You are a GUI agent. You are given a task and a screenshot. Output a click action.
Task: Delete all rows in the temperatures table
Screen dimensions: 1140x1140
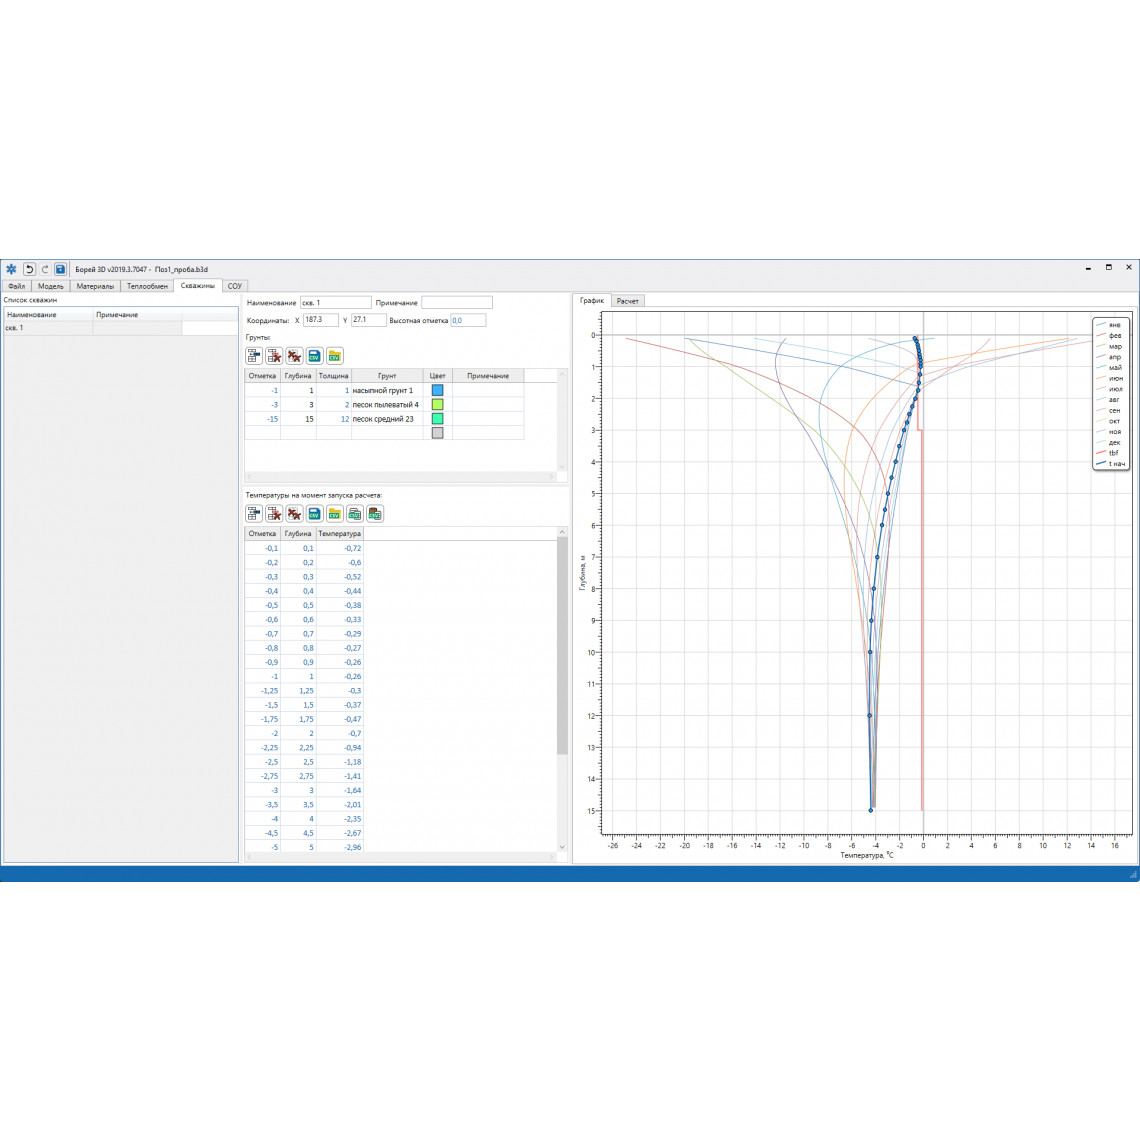point(294,513)
